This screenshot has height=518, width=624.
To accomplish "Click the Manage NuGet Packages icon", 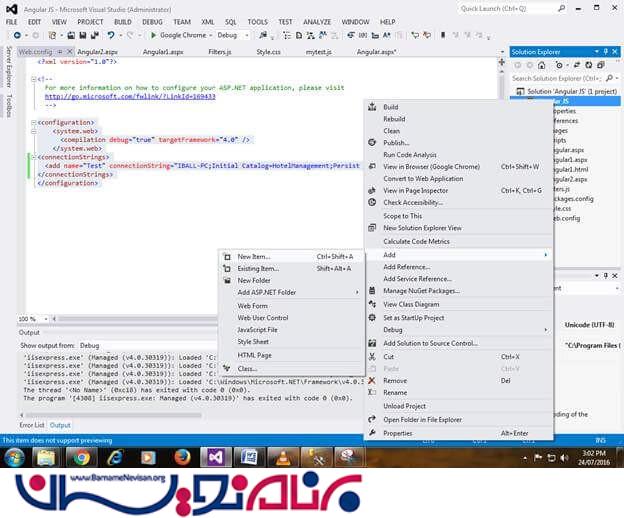I will pos(372,291).
